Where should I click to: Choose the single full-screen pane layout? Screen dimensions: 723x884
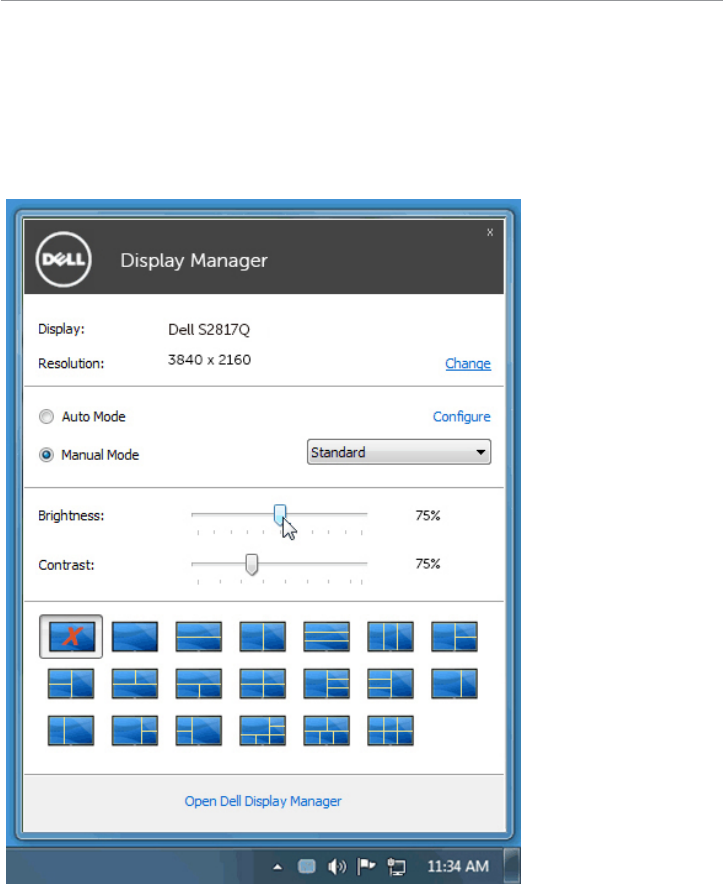[135, 637]
